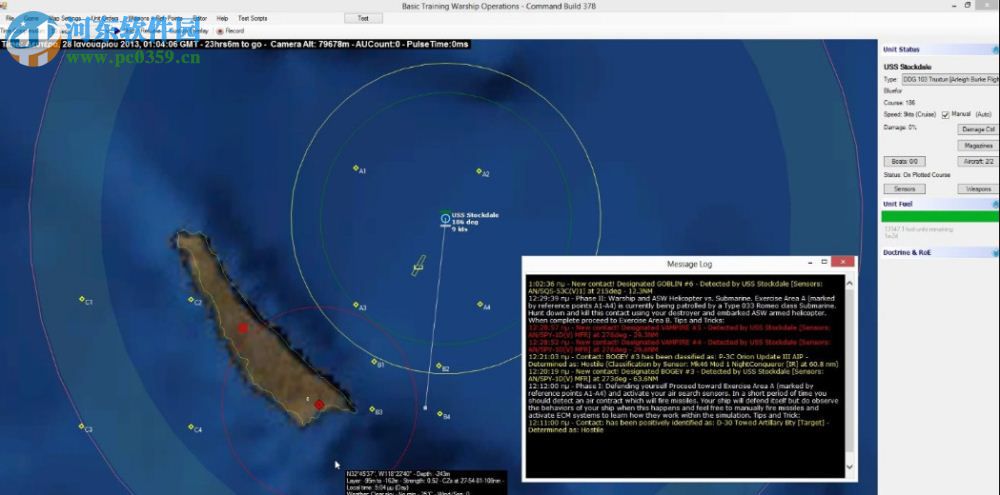Maximize the Message Log window
The height and width of the screenshot is (495, 1000).
(x=824, y=262)
